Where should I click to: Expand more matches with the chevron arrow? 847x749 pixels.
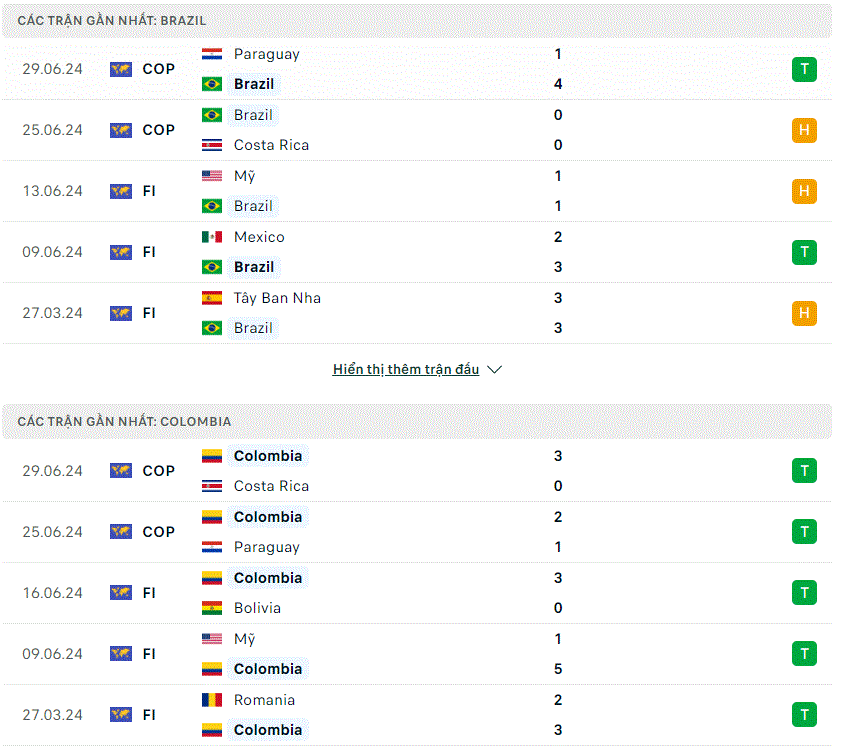tap(494, 369)
